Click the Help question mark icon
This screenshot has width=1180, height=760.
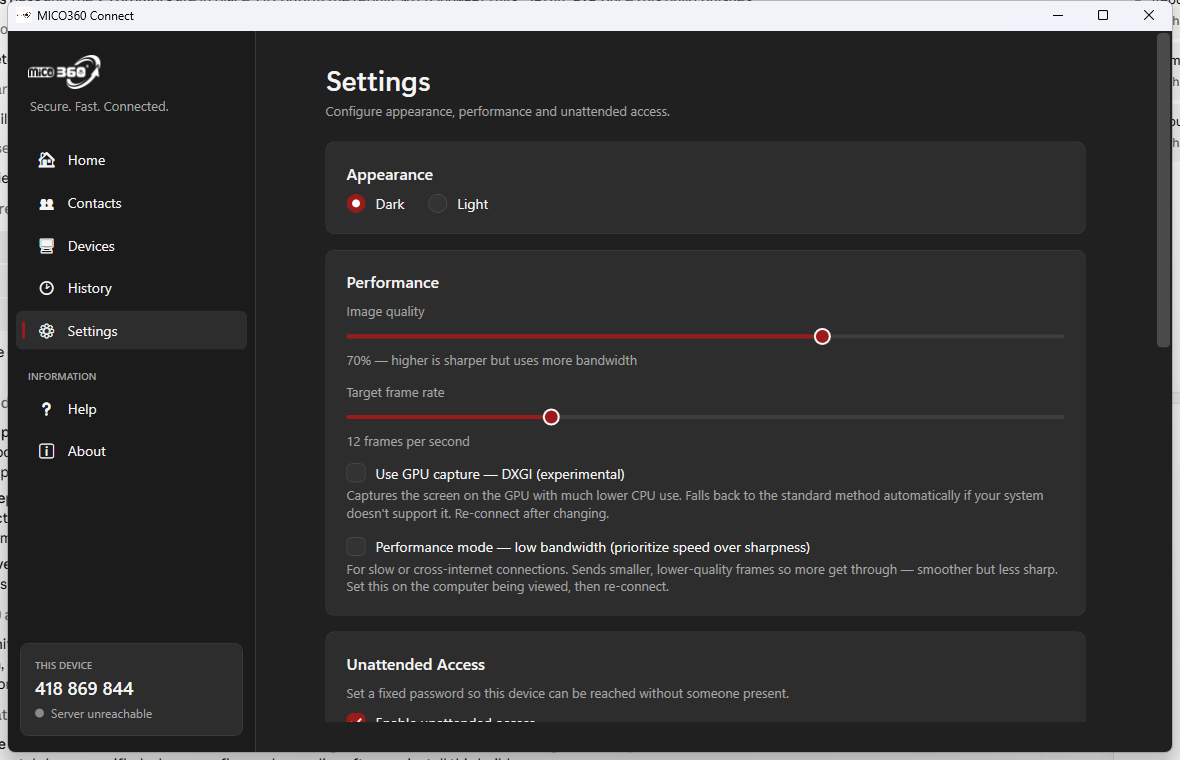tap(47, 409)
